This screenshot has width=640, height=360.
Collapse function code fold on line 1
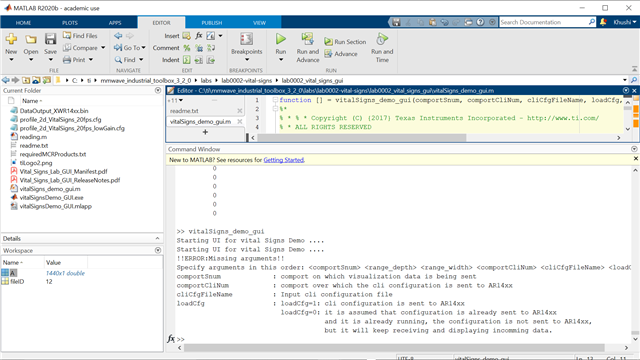coord(275,100)
